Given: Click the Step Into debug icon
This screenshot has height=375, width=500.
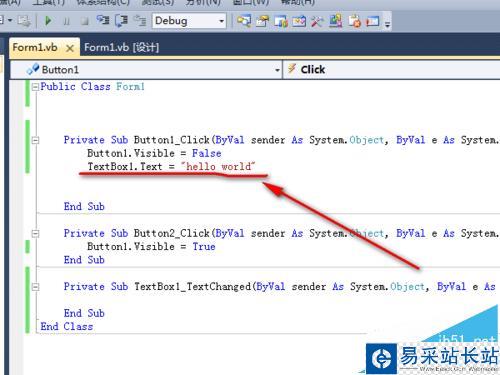Looking at the screenshot, I should [103, 21].
